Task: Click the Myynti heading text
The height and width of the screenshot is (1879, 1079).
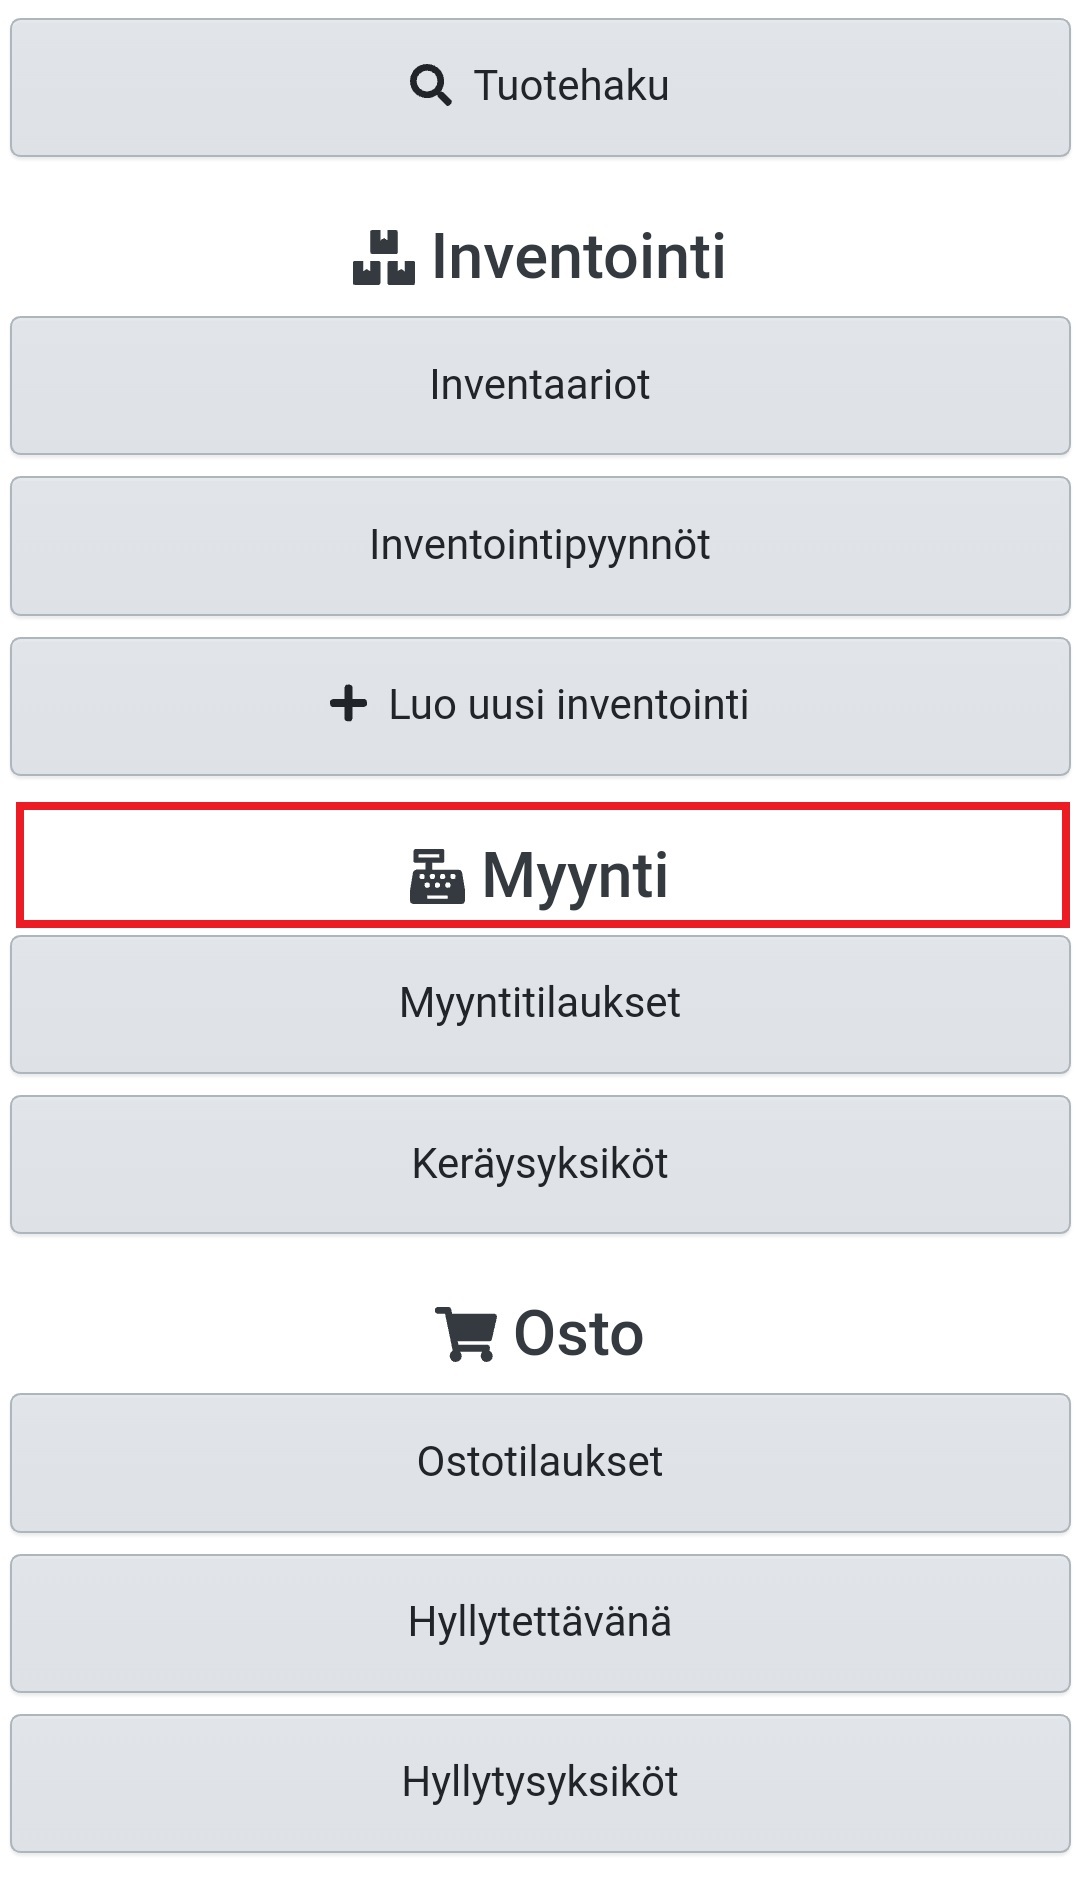Action: pos(575,876)
